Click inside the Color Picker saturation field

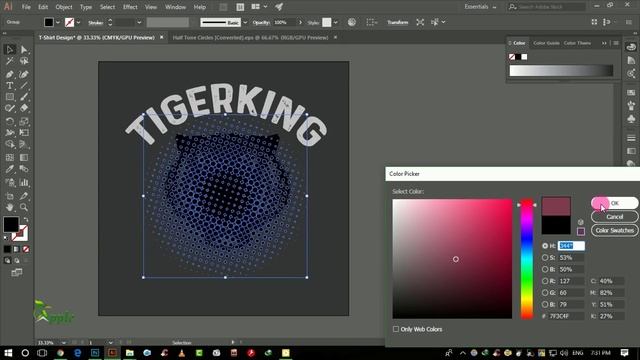(x=571, y=258)
